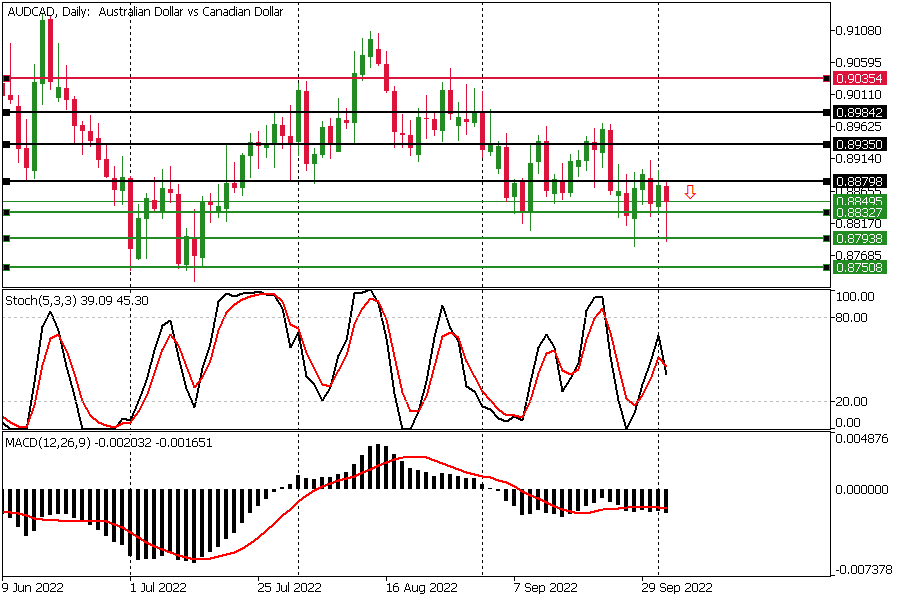Click the Stoch(5,3,3) indicator label
This screenshot has width=900, height=600.
click(x=77, y=300)
